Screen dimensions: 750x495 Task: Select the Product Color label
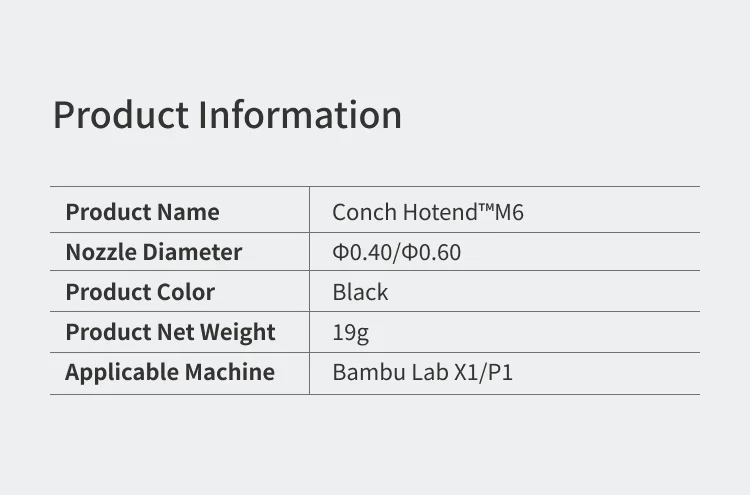[140, 292]
